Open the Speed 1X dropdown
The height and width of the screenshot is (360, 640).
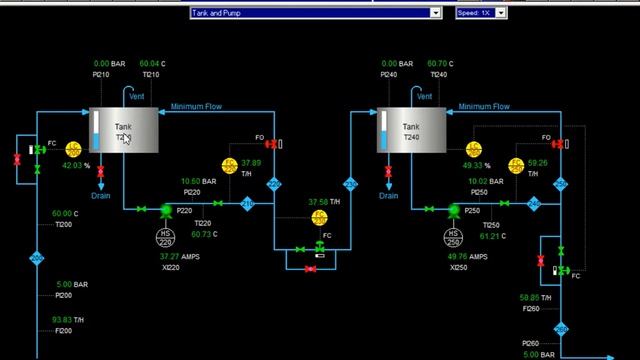pos(501,13)
